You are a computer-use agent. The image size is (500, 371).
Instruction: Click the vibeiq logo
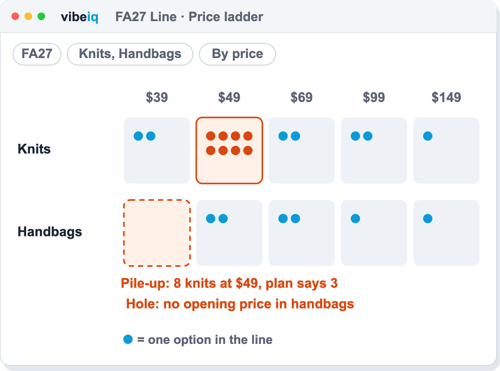click(79, 17)
